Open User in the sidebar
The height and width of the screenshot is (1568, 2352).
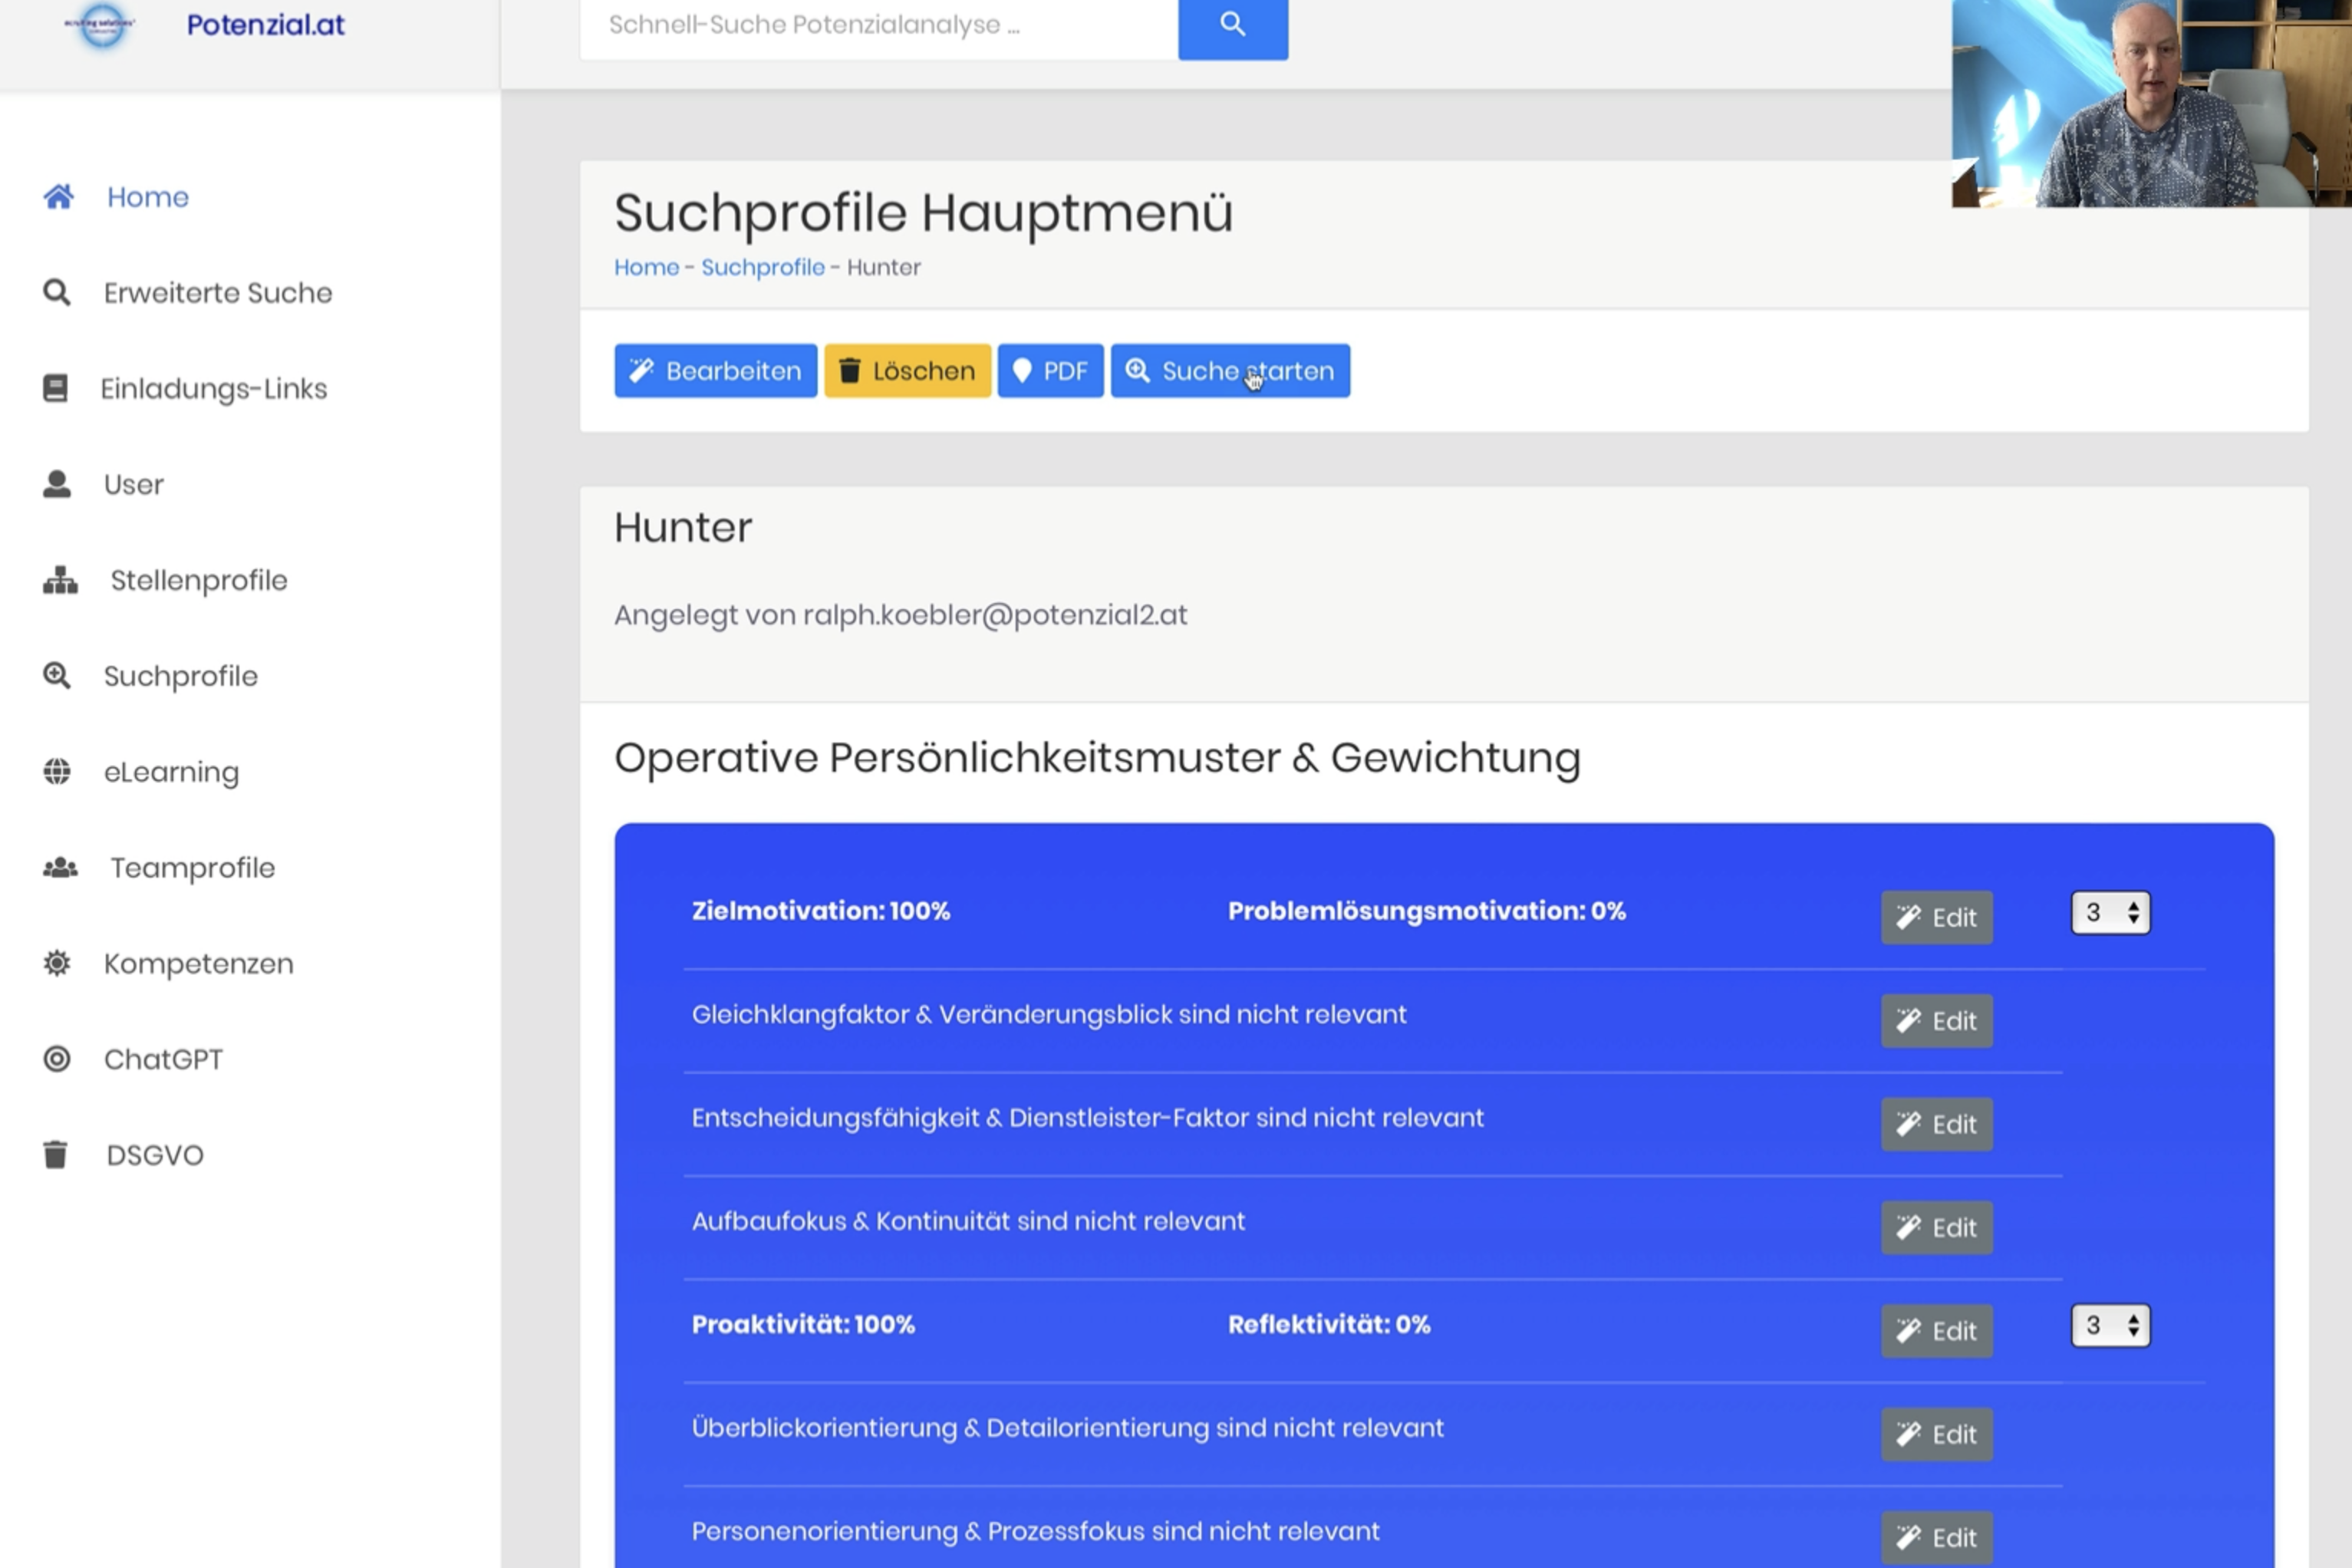134,485
